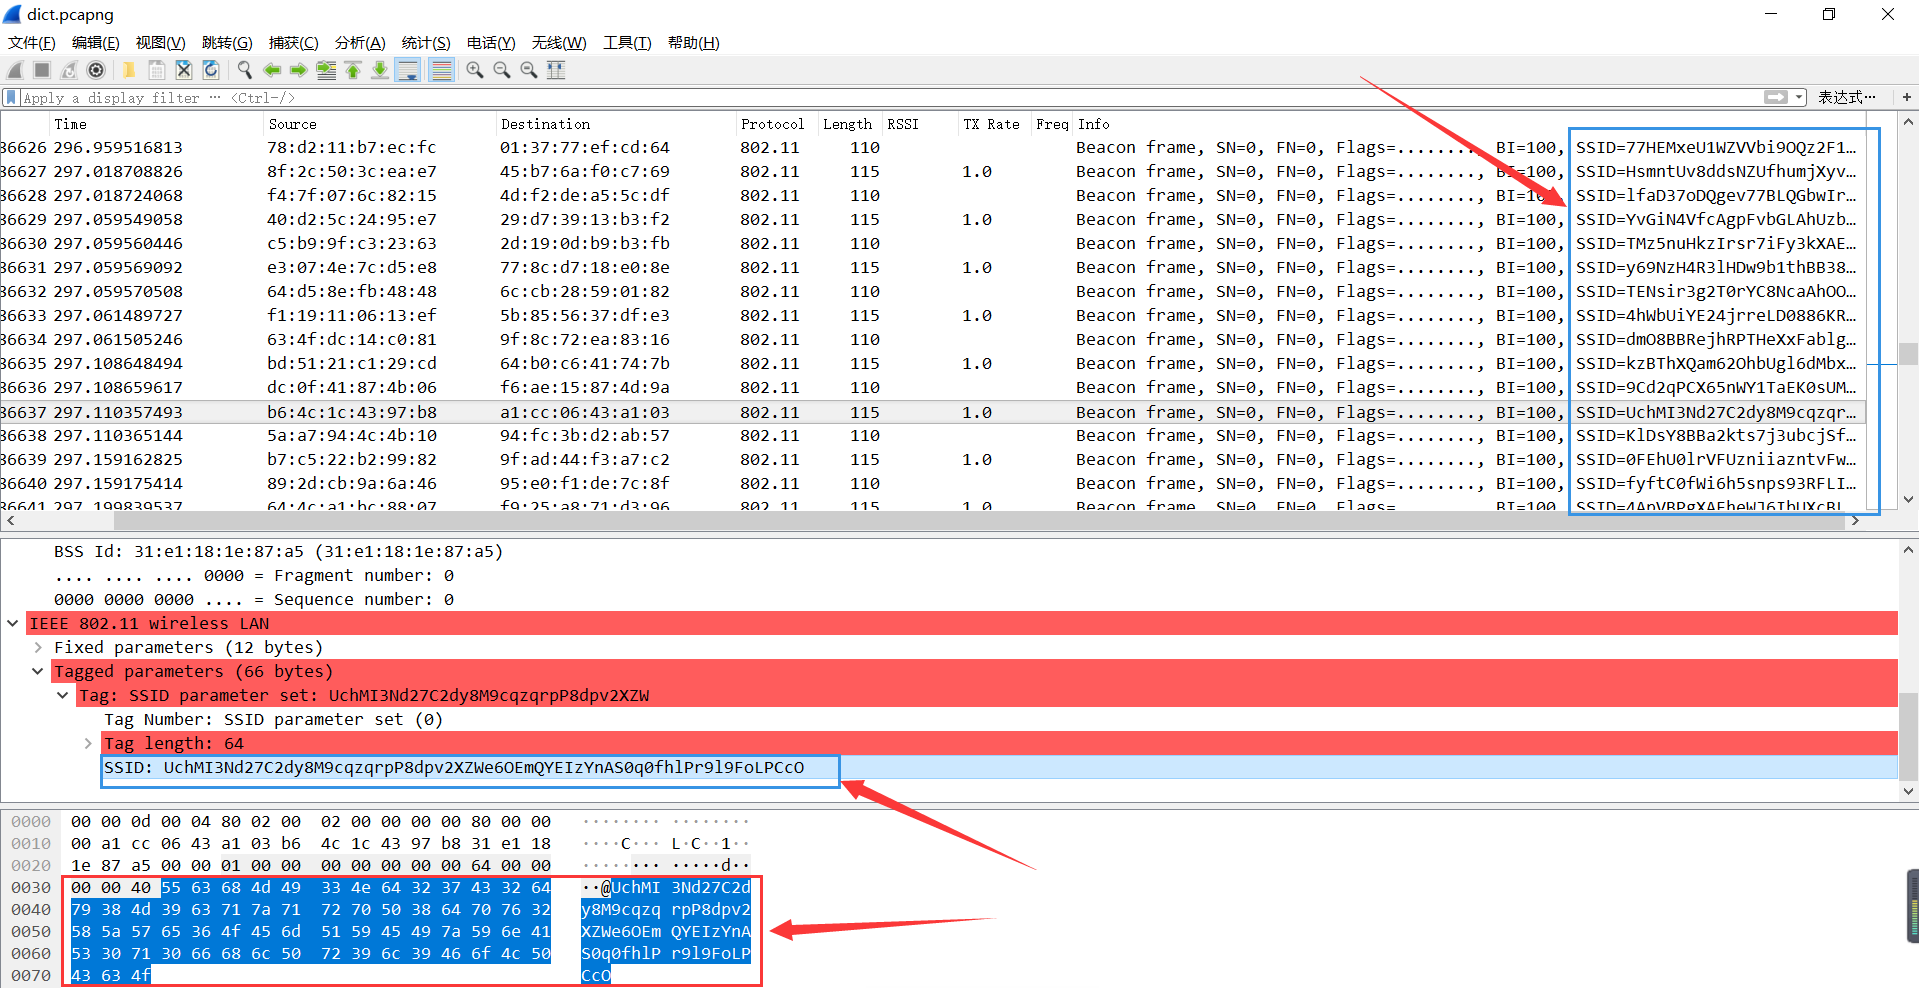Click the 表达式 expression button
This screenshot has width=1919, height=988.
pos(1846,98)
